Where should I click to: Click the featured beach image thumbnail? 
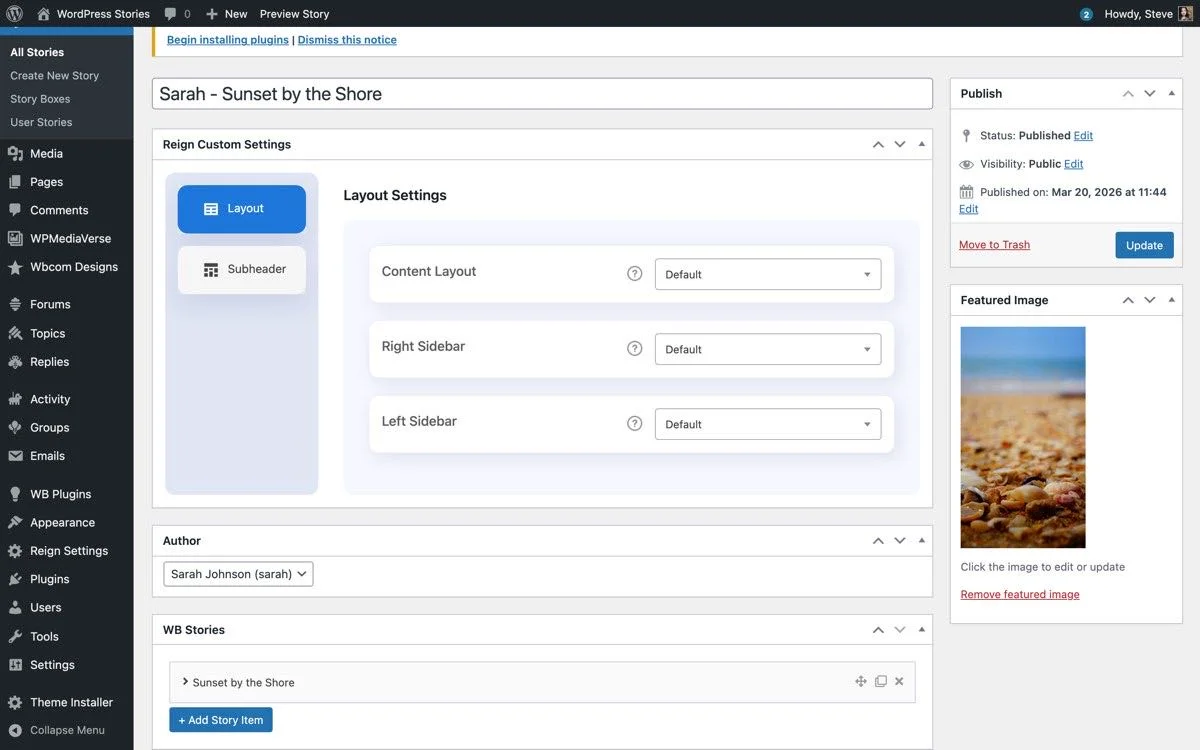(x=1022, y=435)
